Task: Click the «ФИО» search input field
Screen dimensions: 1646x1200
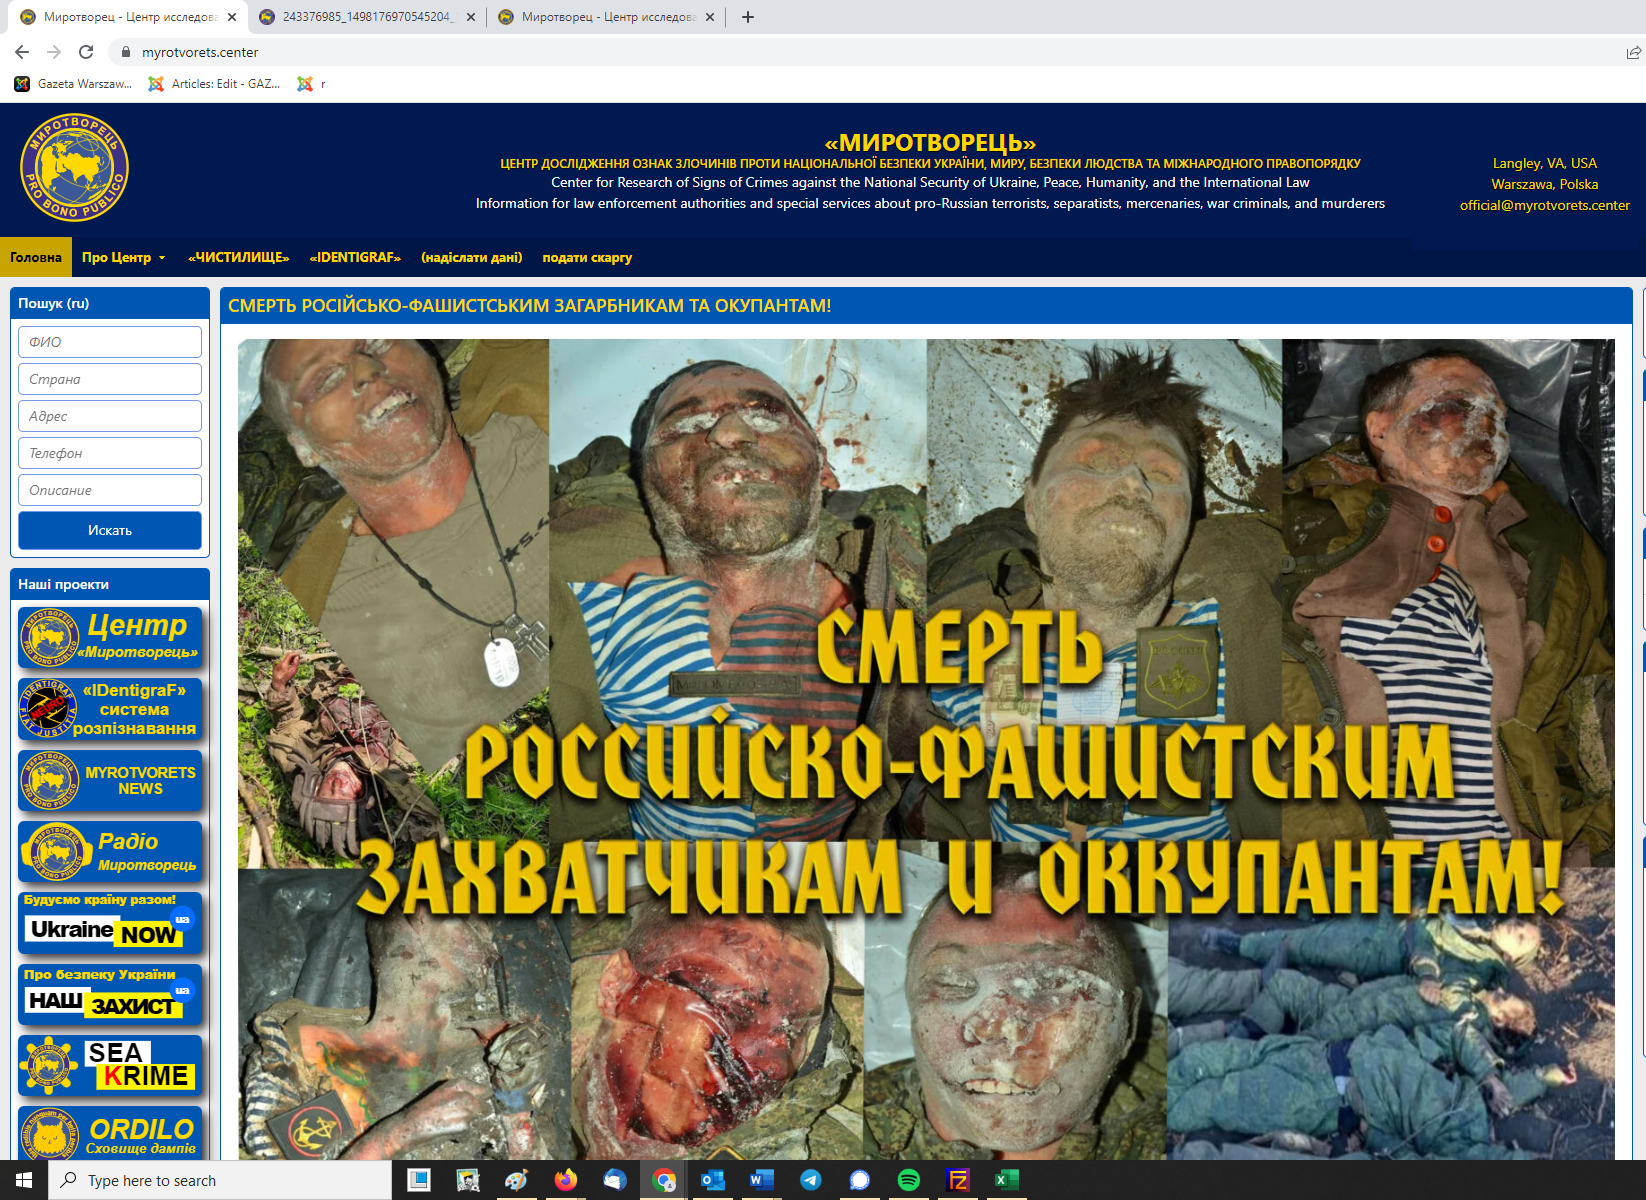Action: click(110, 342)
